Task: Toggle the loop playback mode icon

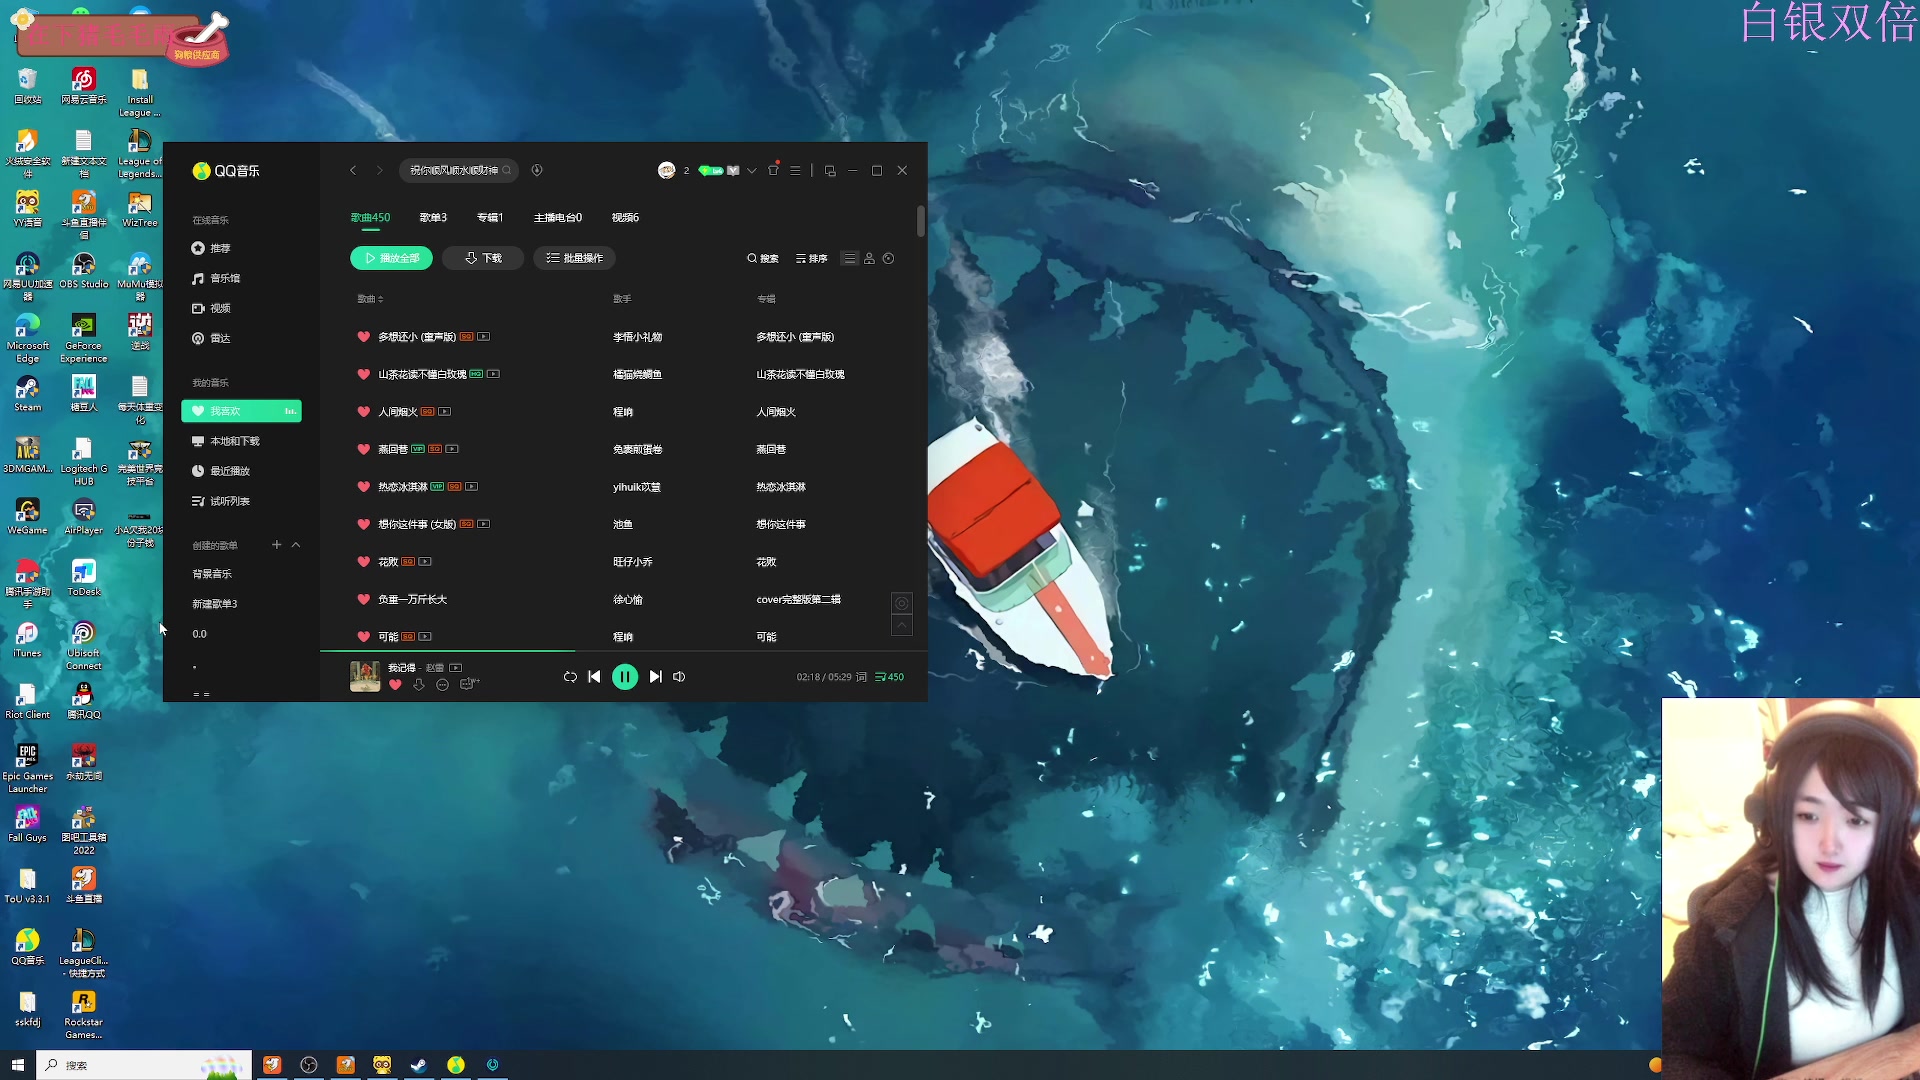Action: pyautogui.click(x=570, y=677)
